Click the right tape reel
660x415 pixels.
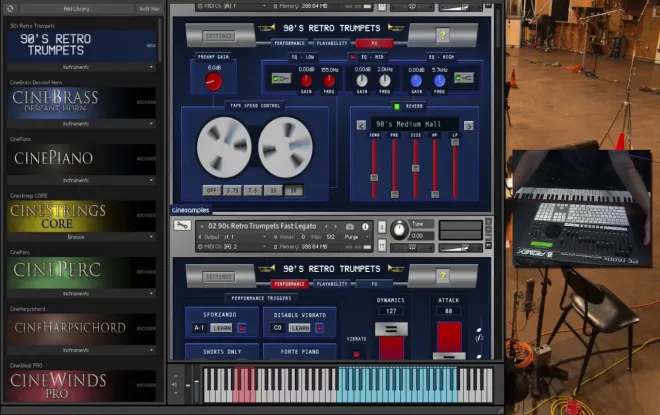285,147
